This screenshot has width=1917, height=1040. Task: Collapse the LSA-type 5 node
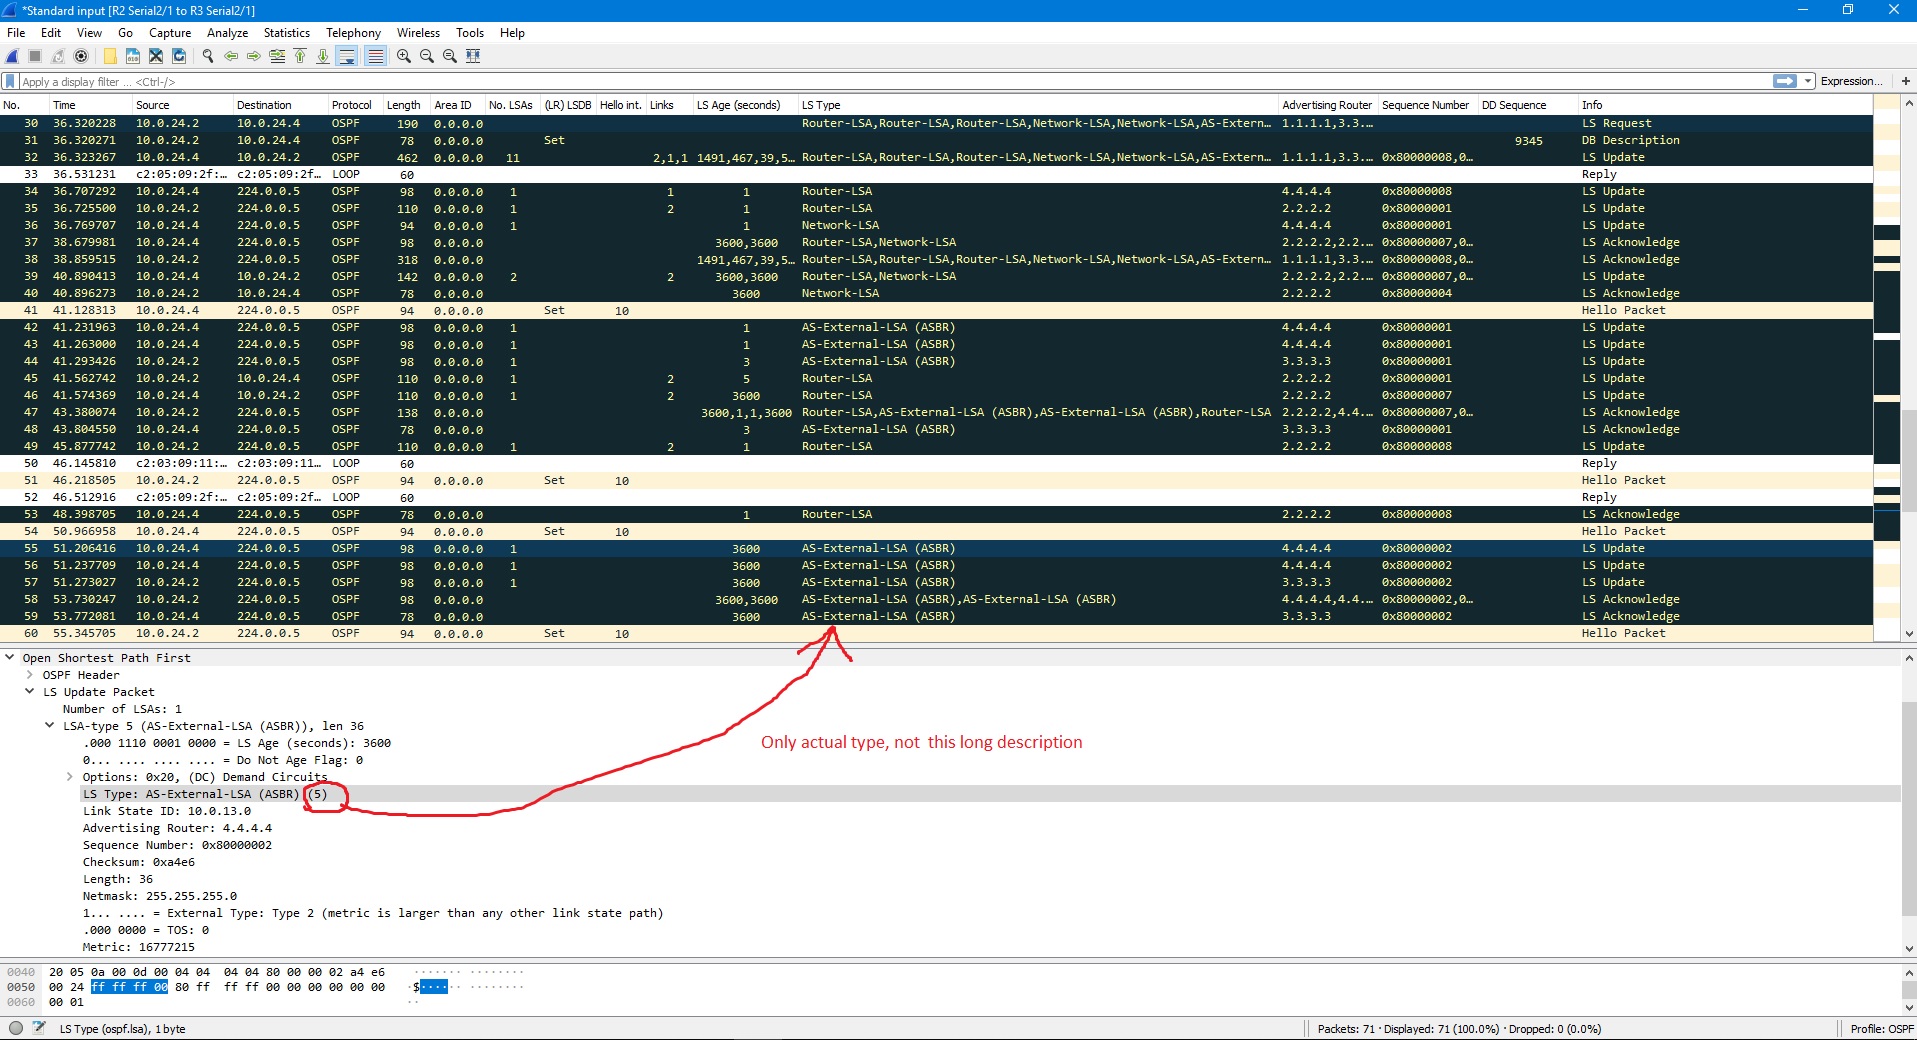(50, 726)
